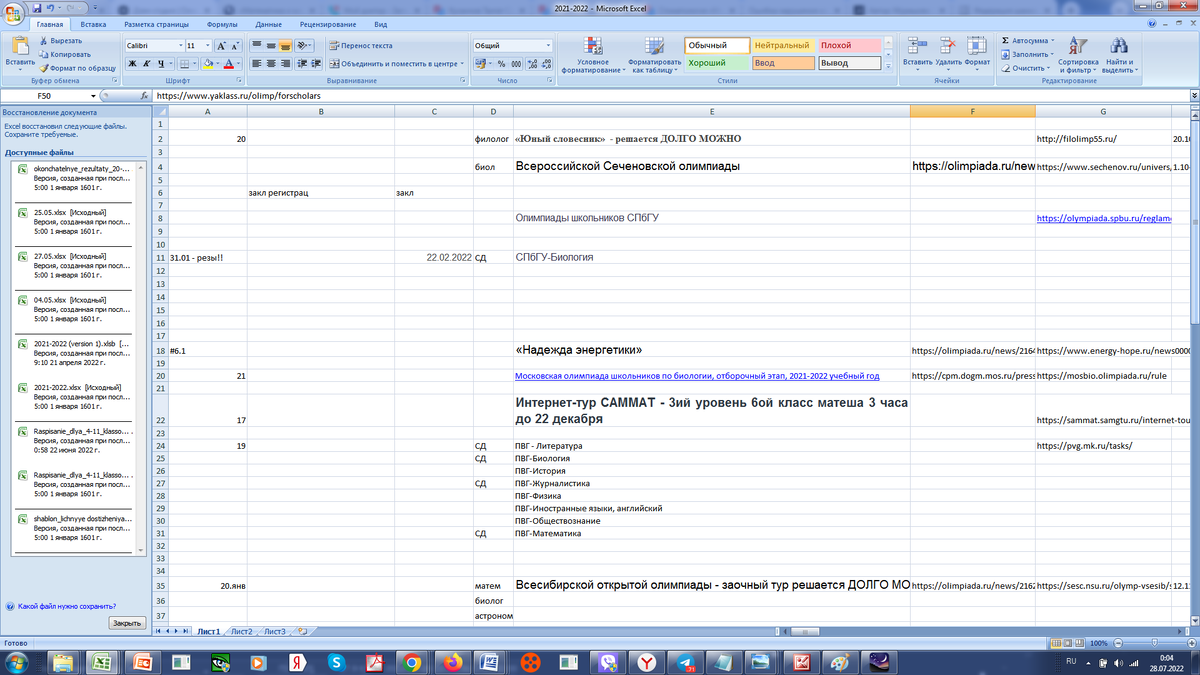
Task: Toggle align text right
Action: 284,63
